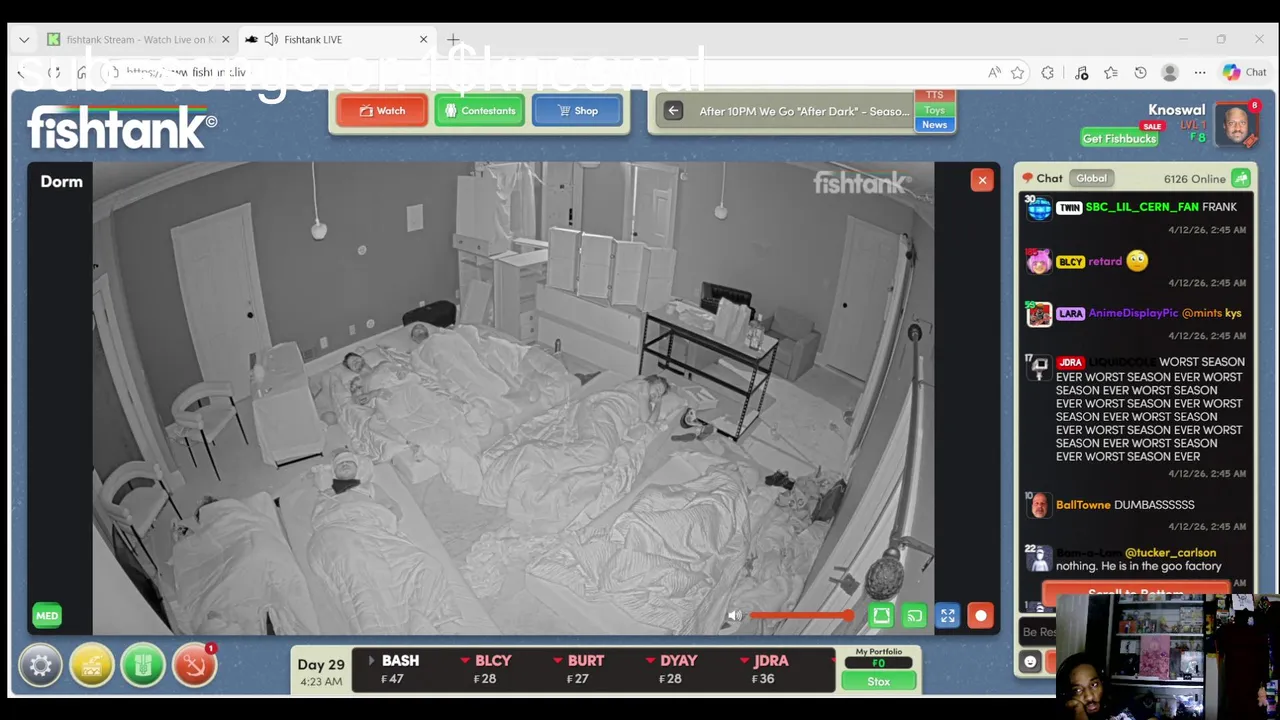Open the green round icon button
The height and width of the screenshot is (720, 1280).
tap(143, 665)
